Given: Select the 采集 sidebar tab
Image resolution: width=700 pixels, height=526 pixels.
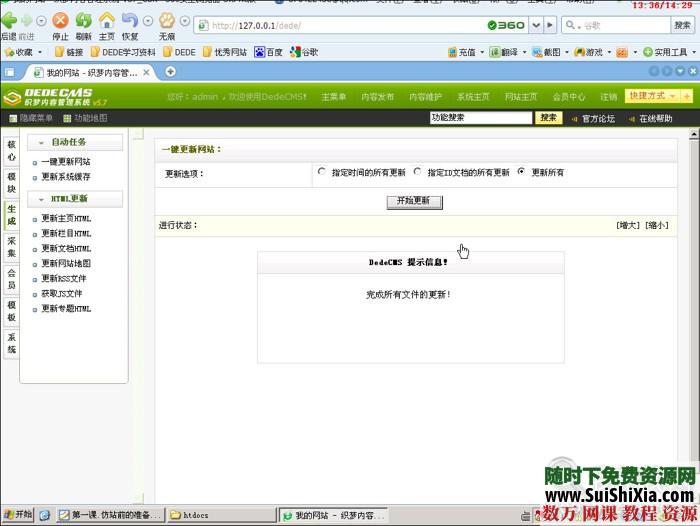Looking at the screenshot, I should tap(12, 247).
